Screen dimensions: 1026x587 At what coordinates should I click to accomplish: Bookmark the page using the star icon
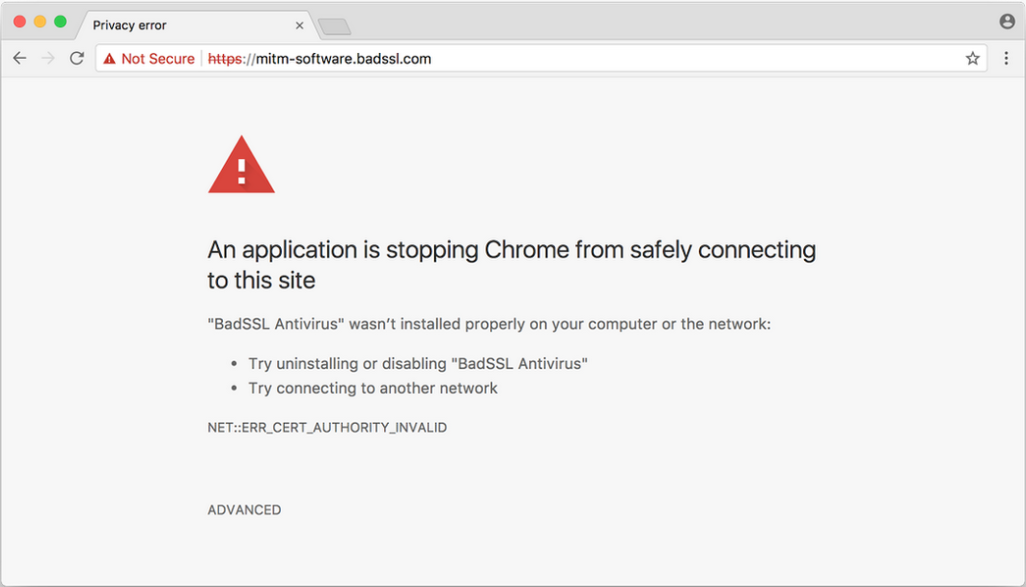click(x=972, y=58)
